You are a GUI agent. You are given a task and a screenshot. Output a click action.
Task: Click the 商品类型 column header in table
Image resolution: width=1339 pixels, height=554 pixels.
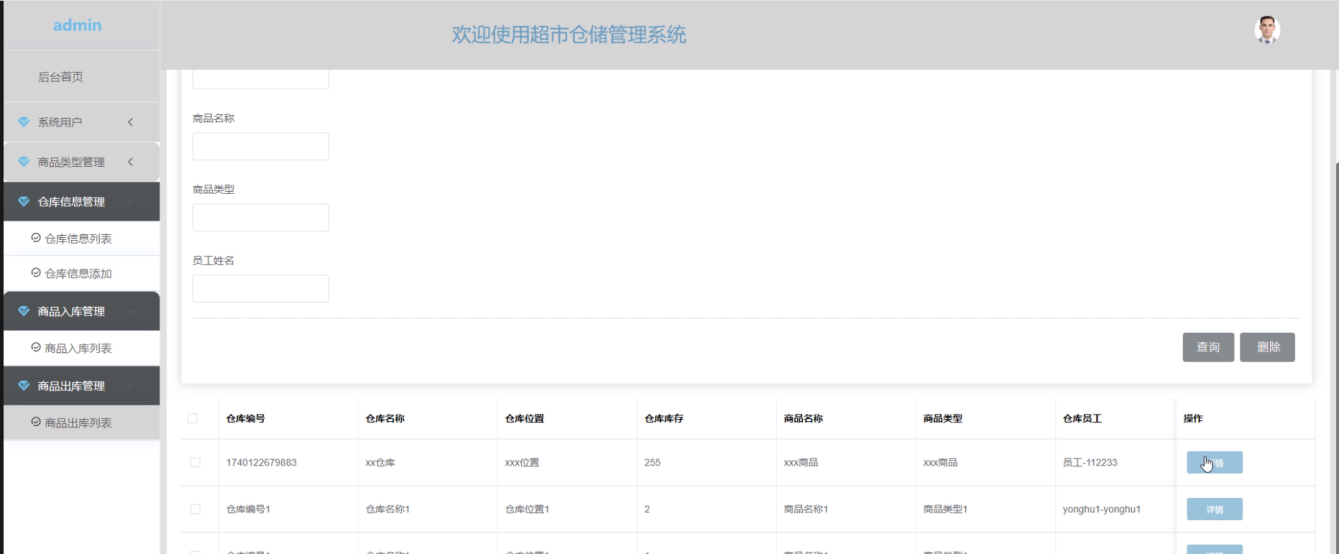pyautogui.click(x=943, y=419)
